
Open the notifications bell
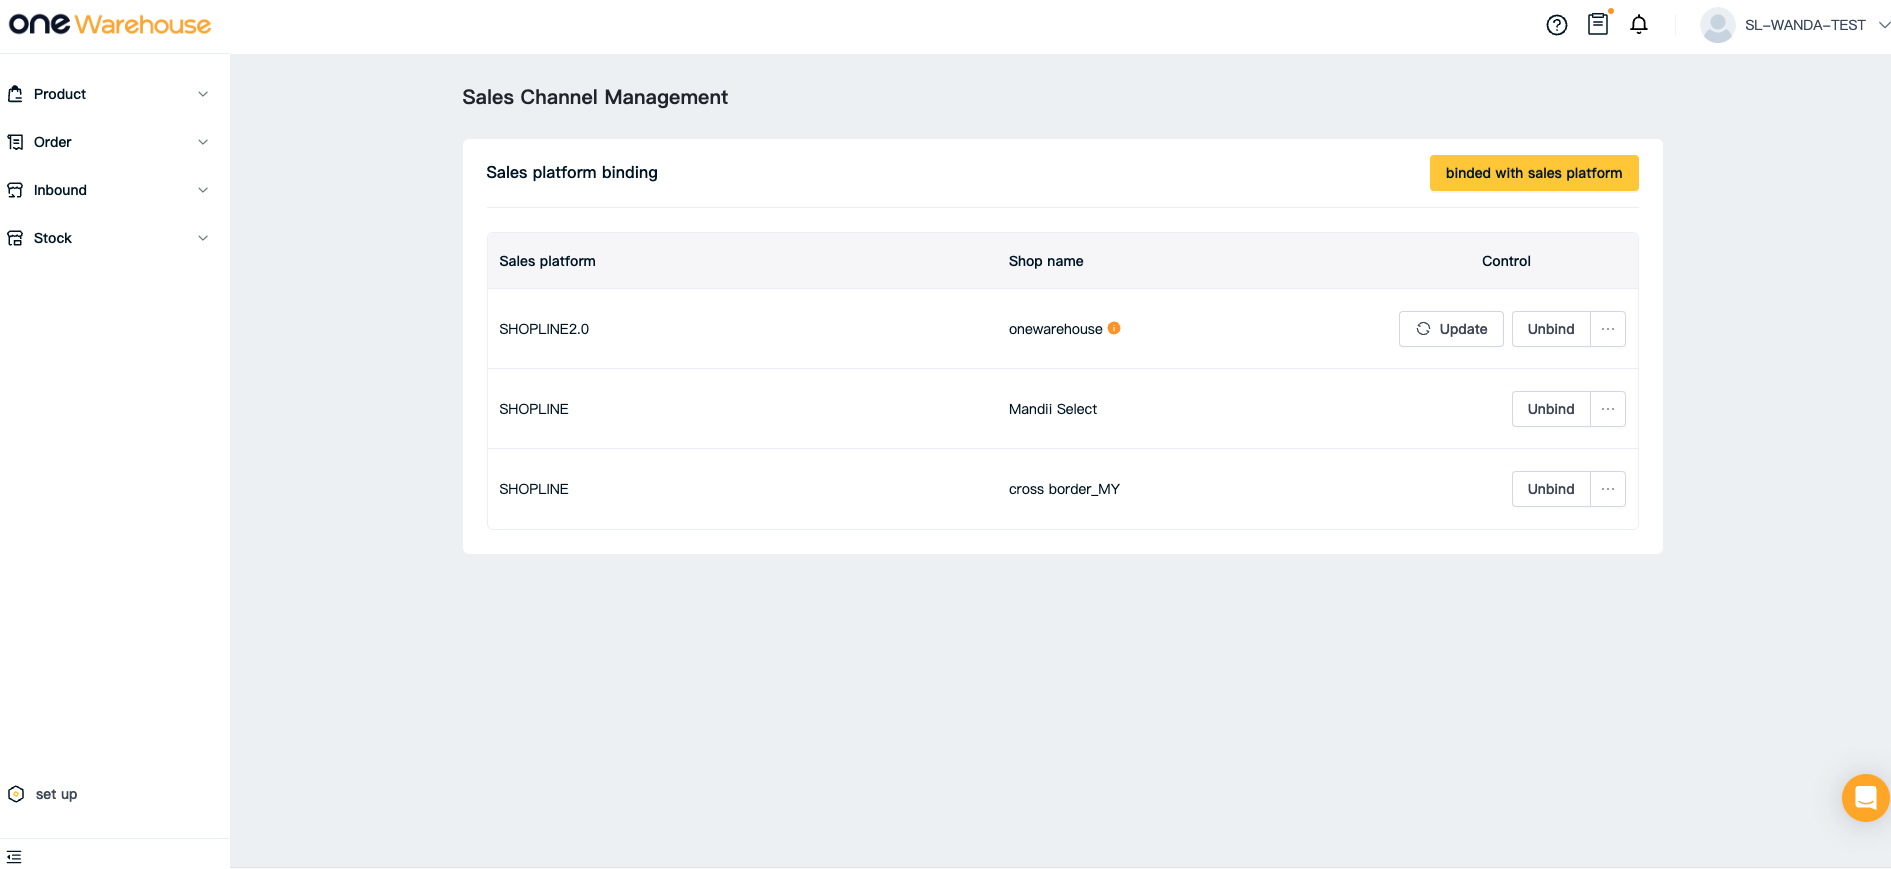(1639, 24)
